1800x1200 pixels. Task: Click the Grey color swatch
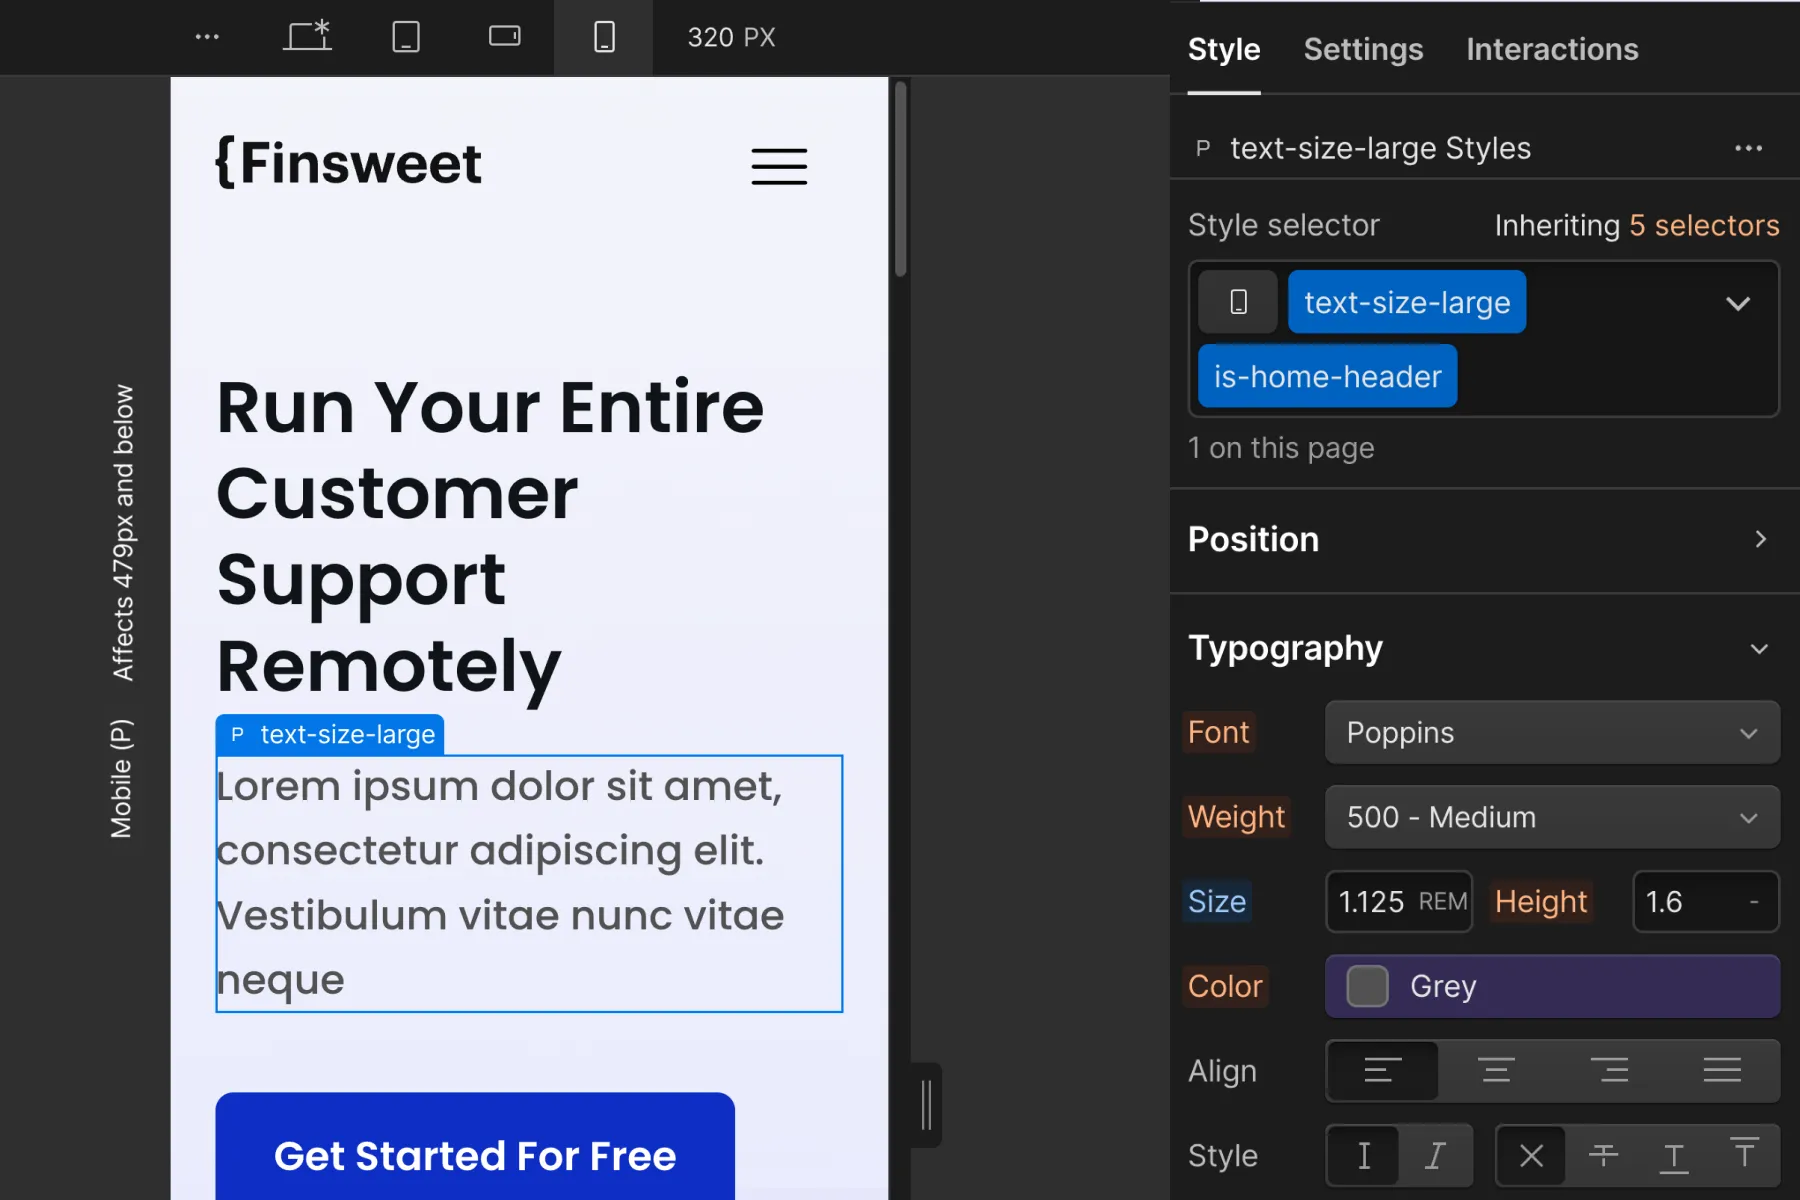point(1367,986)
